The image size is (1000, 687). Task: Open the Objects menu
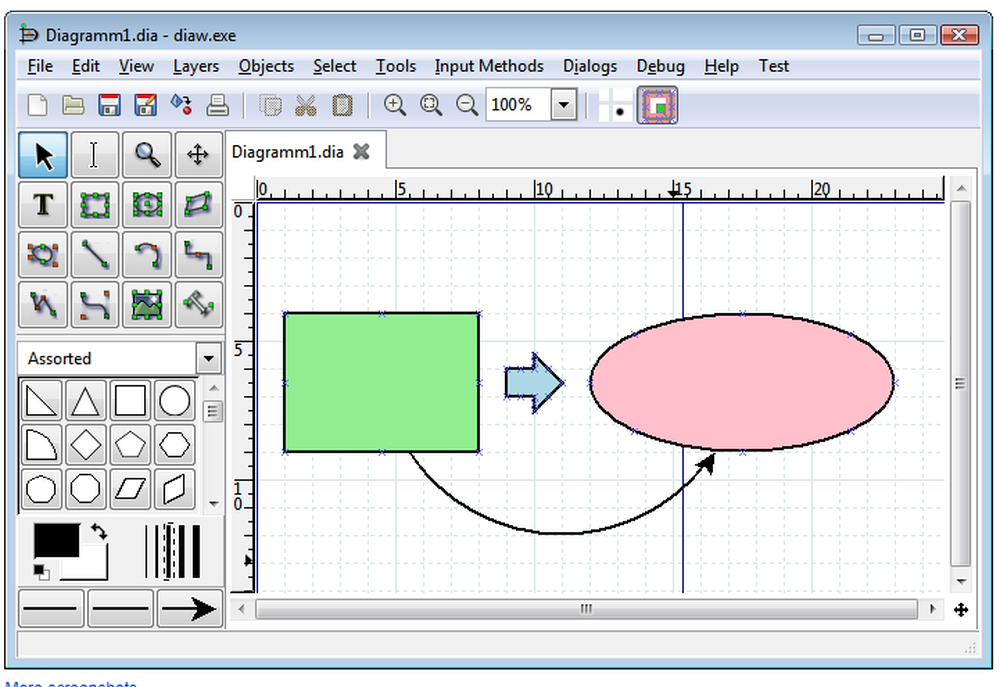tap(266, 66)
